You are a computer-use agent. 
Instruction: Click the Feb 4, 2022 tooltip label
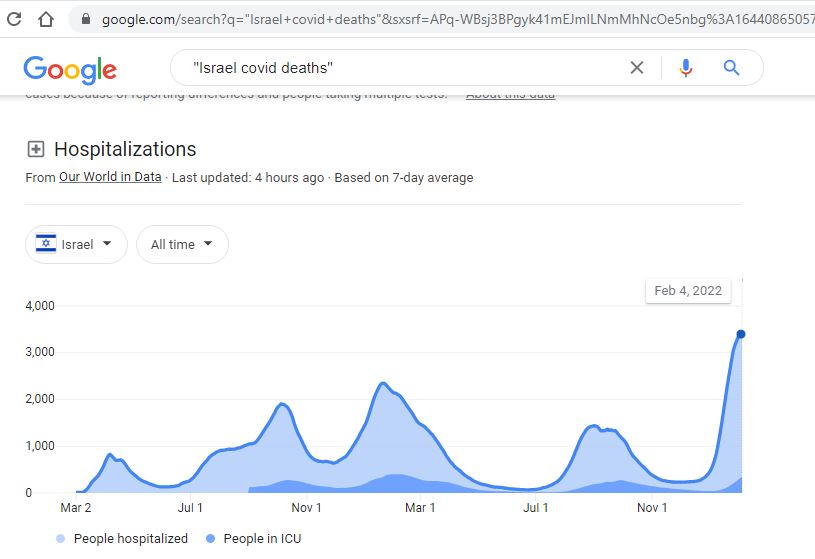688,291
